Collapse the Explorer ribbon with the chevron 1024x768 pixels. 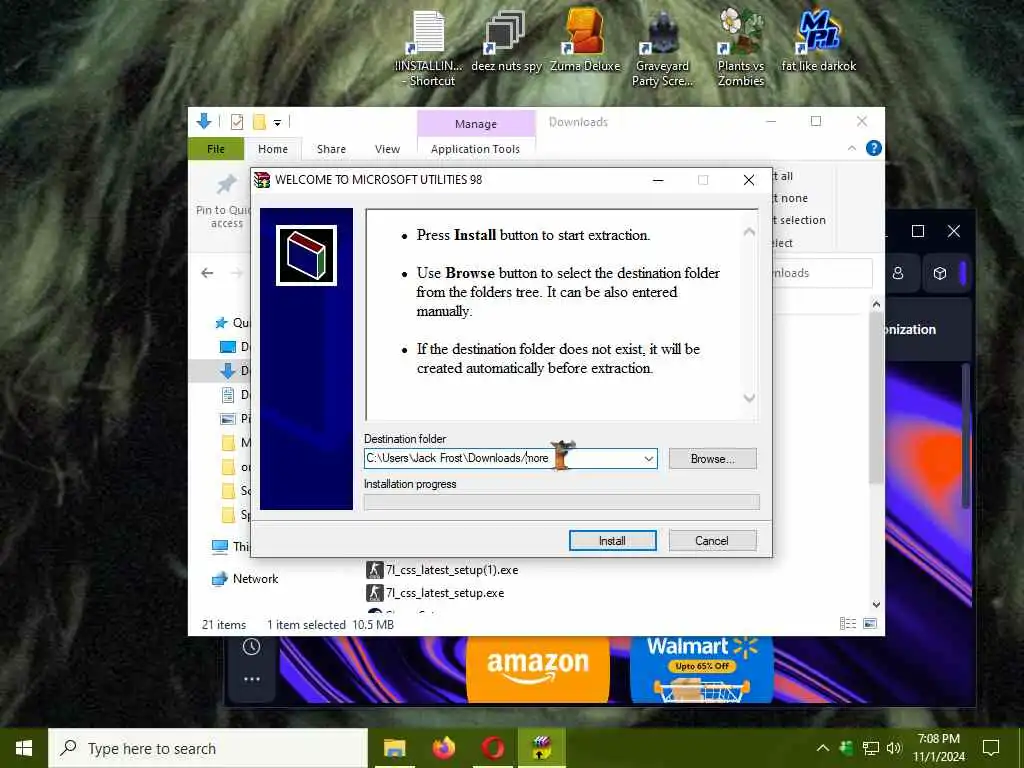click(x=852, y=148)
